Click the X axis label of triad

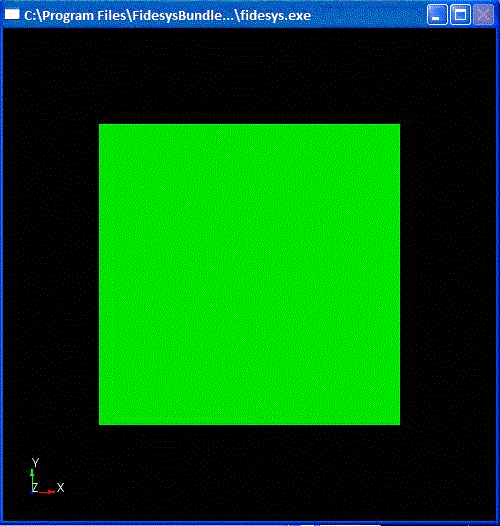[x=60, y=487]
